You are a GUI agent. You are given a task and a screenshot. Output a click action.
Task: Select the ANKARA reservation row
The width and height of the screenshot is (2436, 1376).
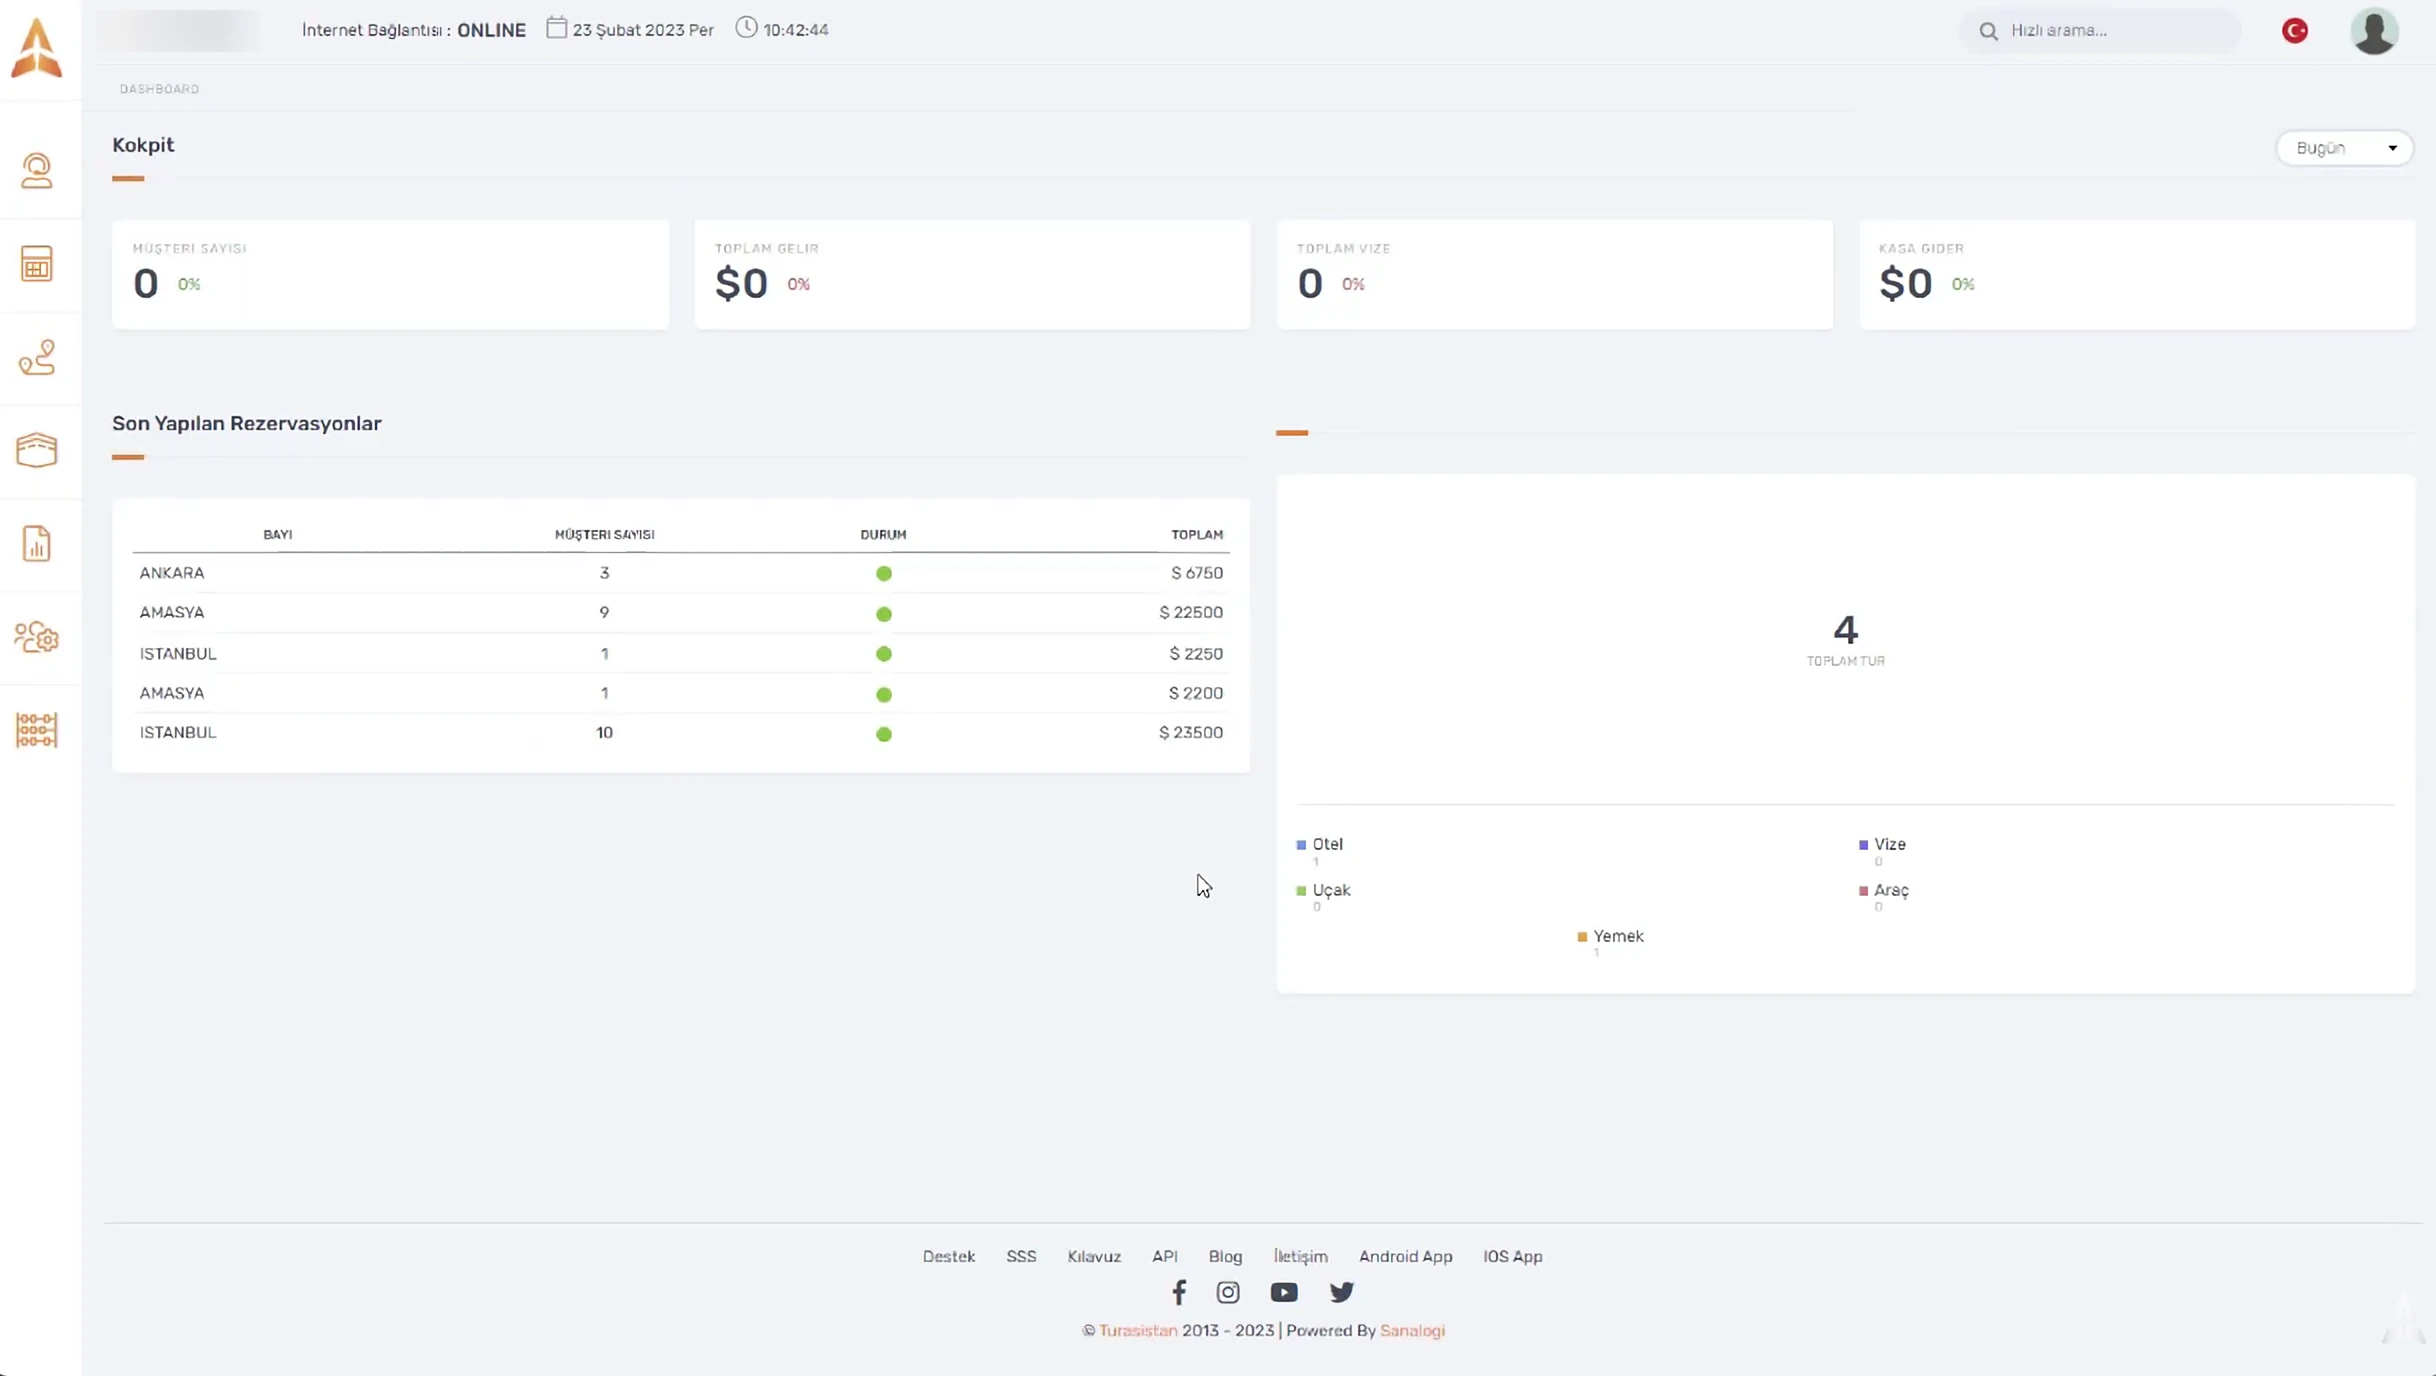tap(681, 573)
